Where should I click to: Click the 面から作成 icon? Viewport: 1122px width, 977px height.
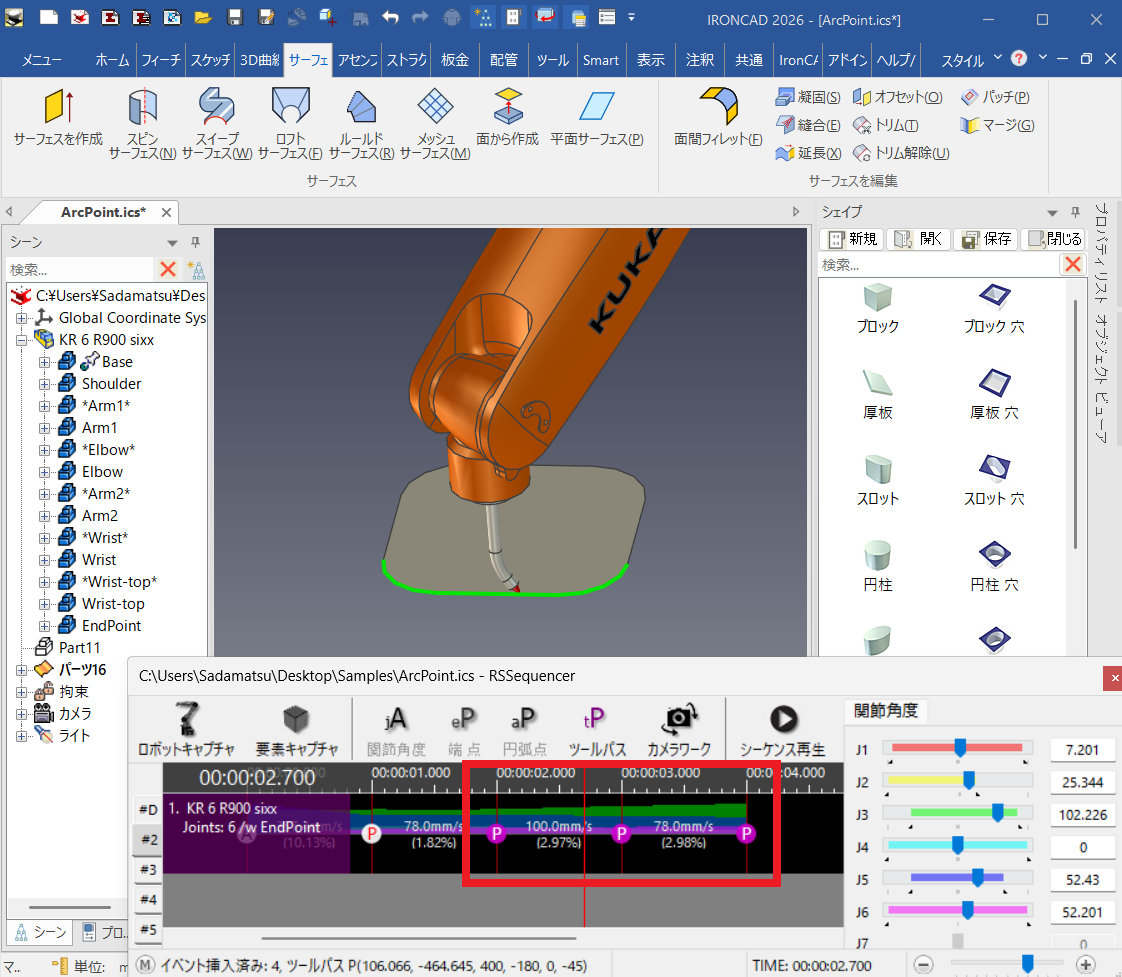[507, 117]
